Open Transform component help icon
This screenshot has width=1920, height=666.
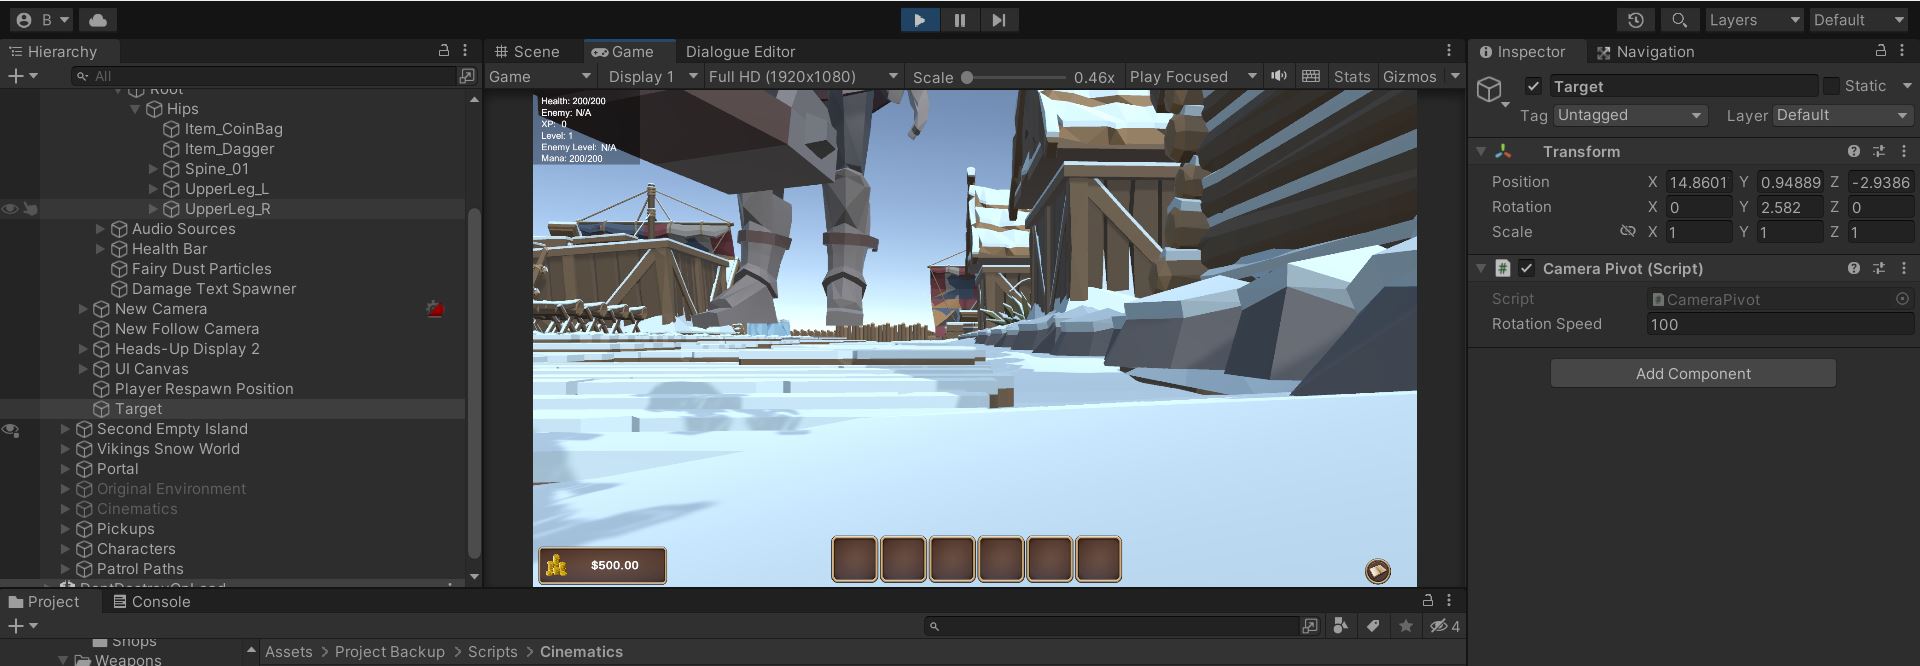(1854, 151)
